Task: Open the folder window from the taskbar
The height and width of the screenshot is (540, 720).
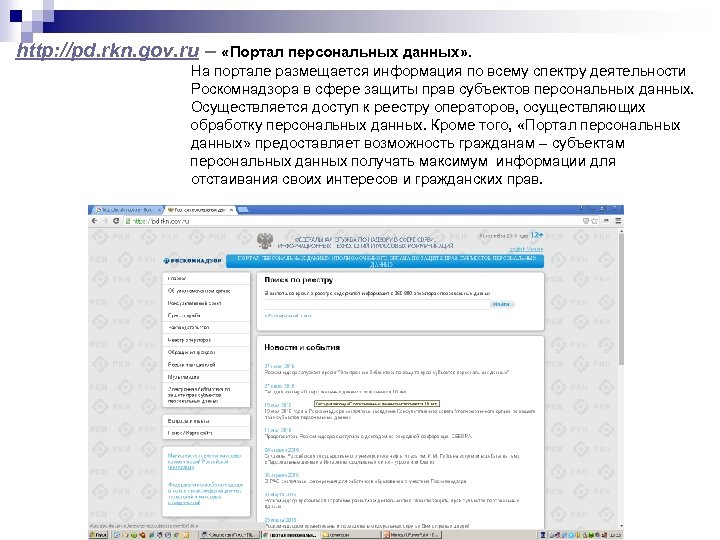Action: (x=350, y=535)
